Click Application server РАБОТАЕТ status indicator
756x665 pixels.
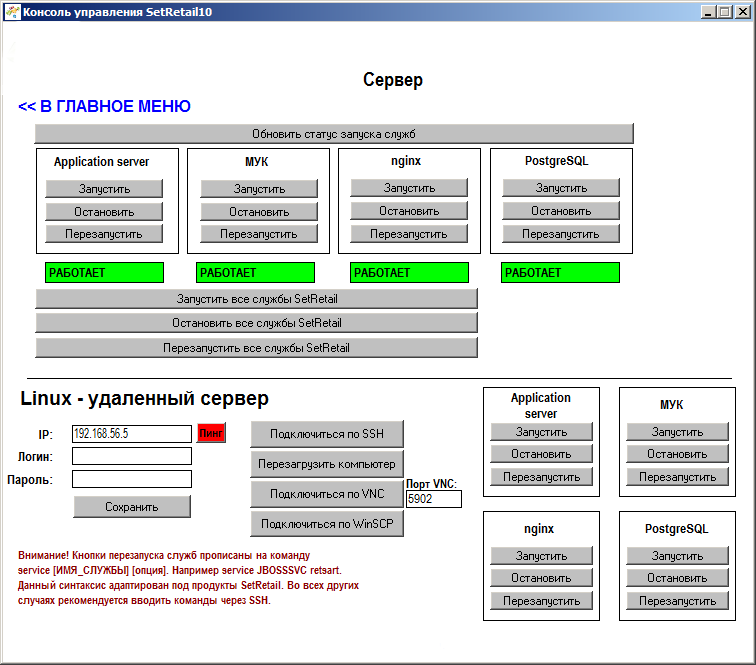coord(105,272)
